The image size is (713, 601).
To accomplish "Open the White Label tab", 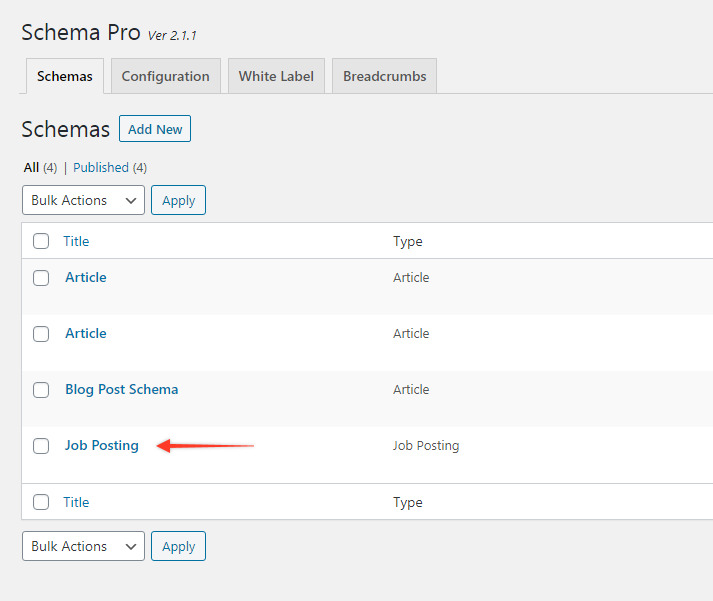I will pos(276,76).
